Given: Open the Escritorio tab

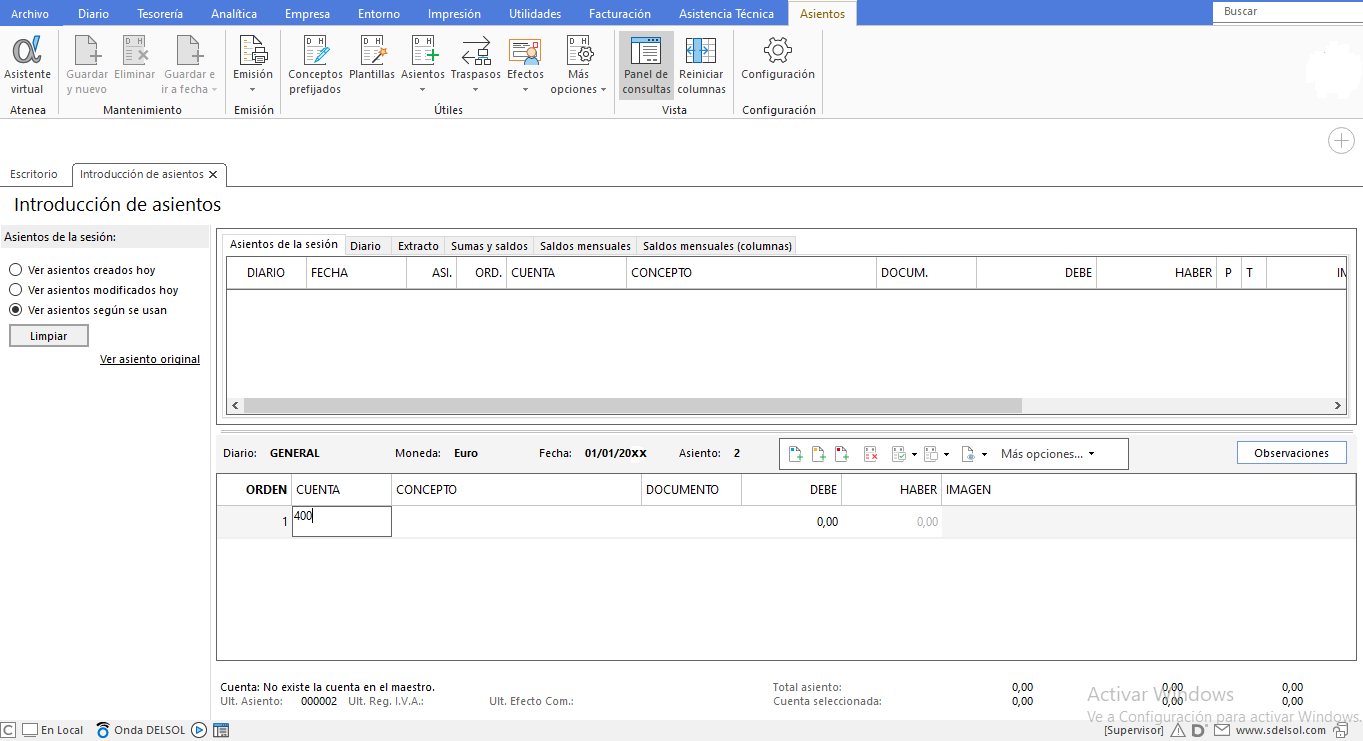Looking at the screenshot, I should point(34,174).
